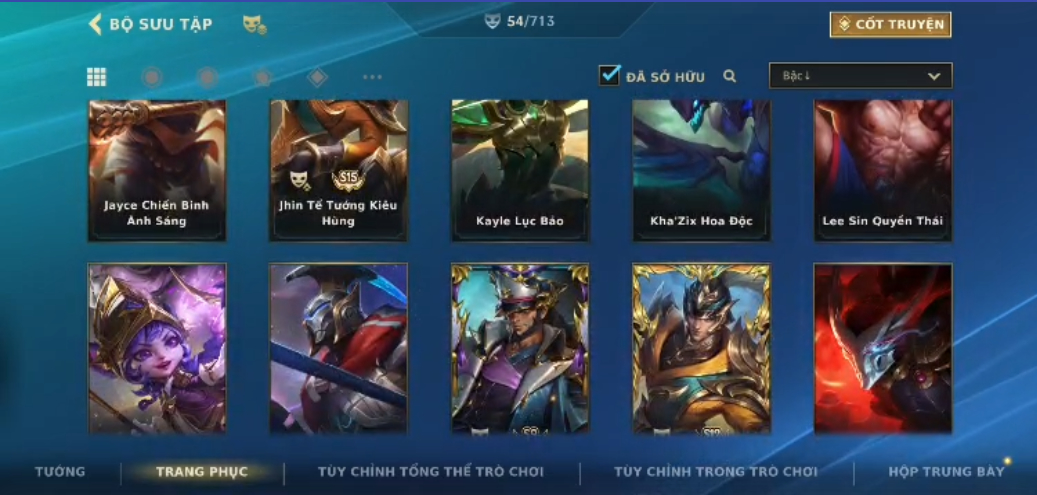This screenshot has width=1037, height=495.
Task: Open Tùy Chỉnh Tổng Thể Trò Chơi tab
Action: click(431, 472)
